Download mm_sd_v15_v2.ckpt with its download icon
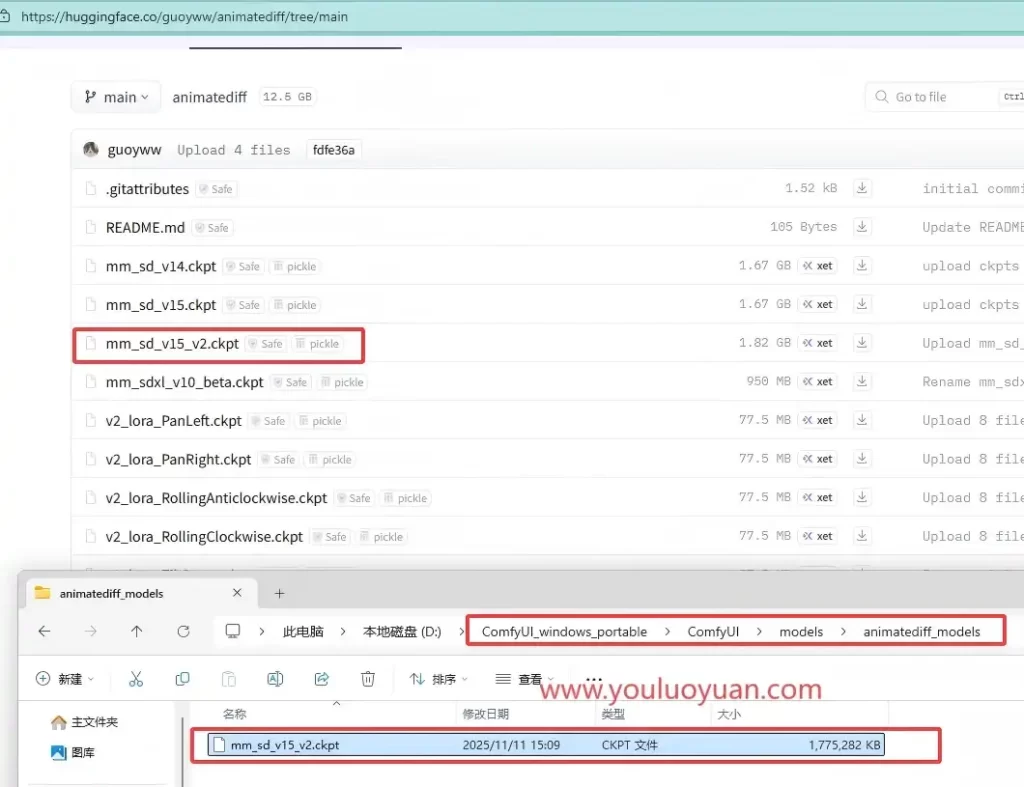This screenshot has height=787, width=1024. pyautogui.click(x=862, y=342)
